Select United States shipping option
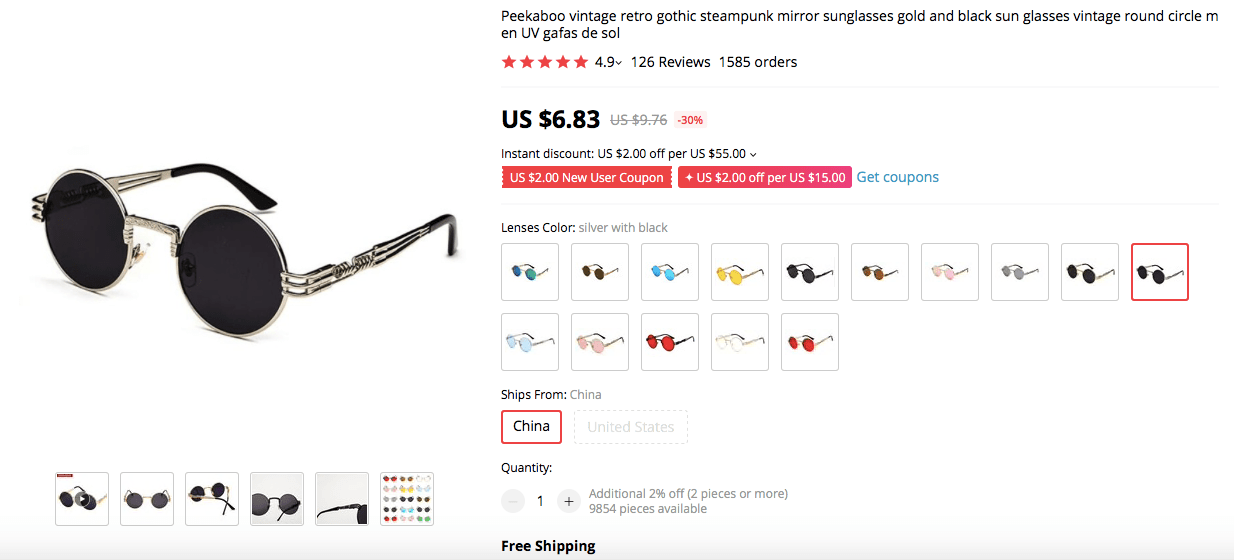Screen dimensions: 1234x560 pyautogui.click(x=631, y=427)
